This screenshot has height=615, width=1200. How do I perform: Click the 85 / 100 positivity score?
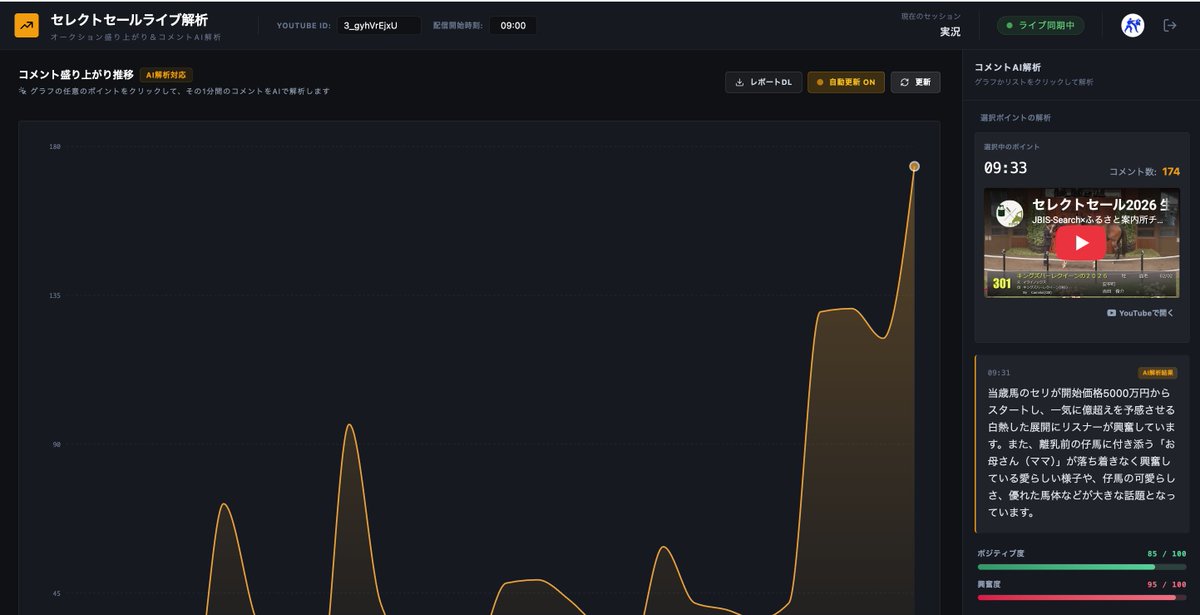click(1167, 553)
